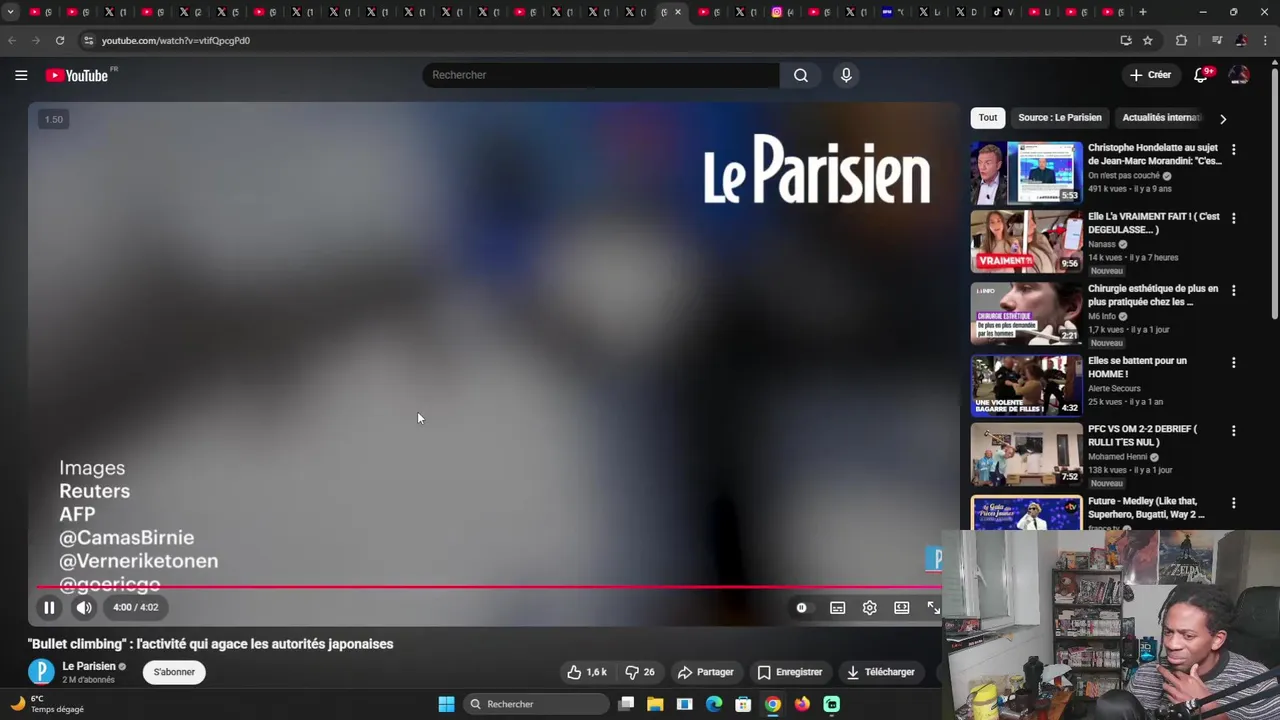Open Microsoft Edge from taskbar
Screen dimensions: 1280x720
point(714,704)
